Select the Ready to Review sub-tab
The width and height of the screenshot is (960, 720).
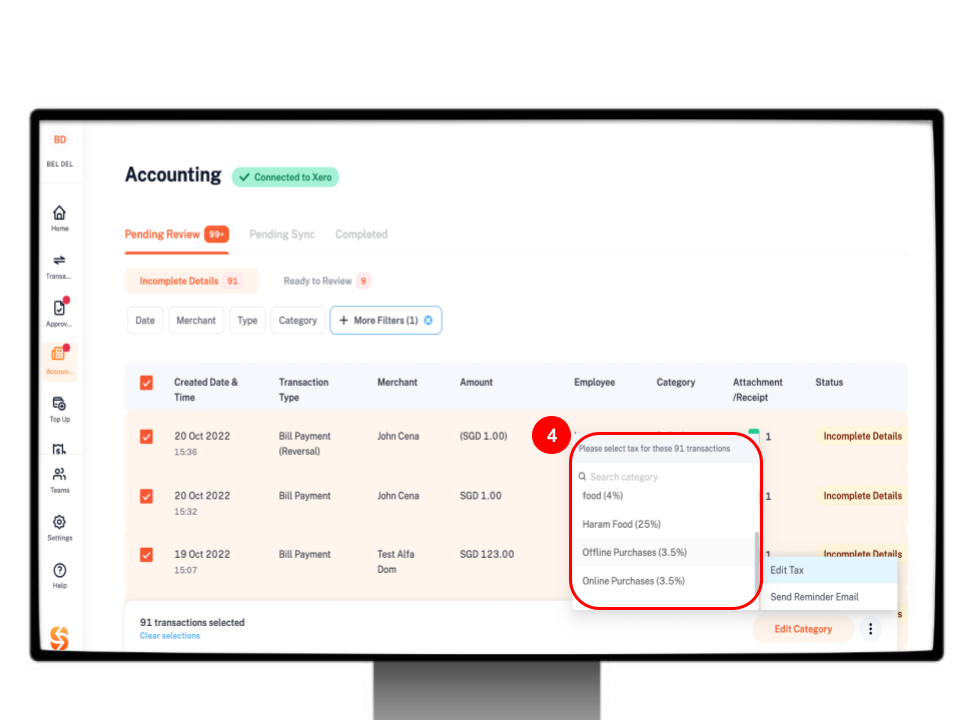point(326,281)
